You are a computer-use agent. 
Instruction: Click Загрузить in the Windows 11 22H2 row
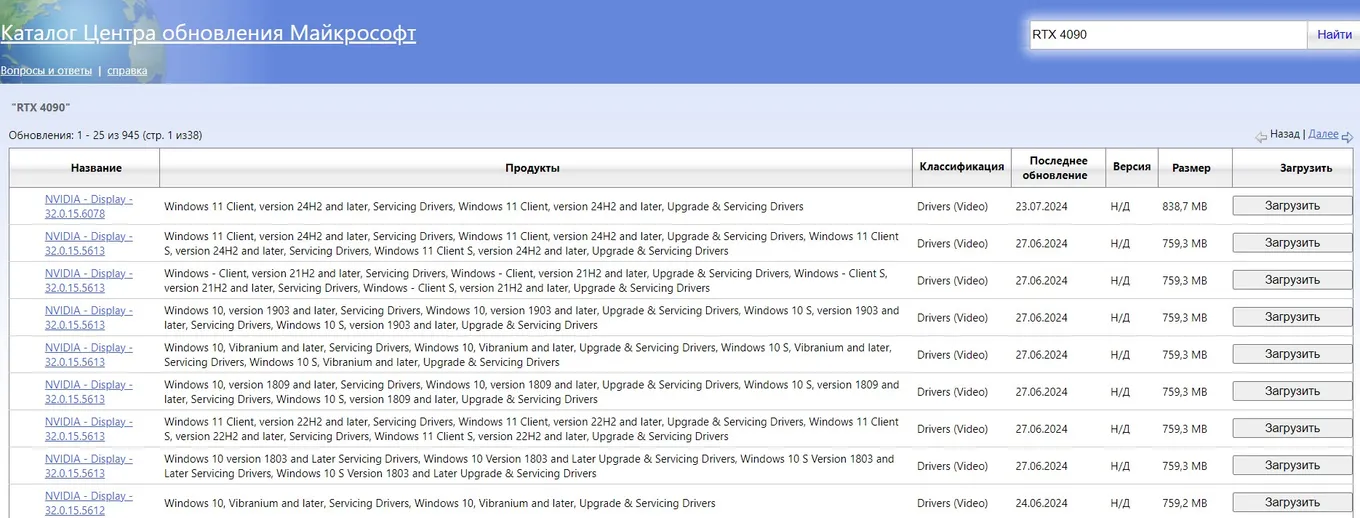1292,428
